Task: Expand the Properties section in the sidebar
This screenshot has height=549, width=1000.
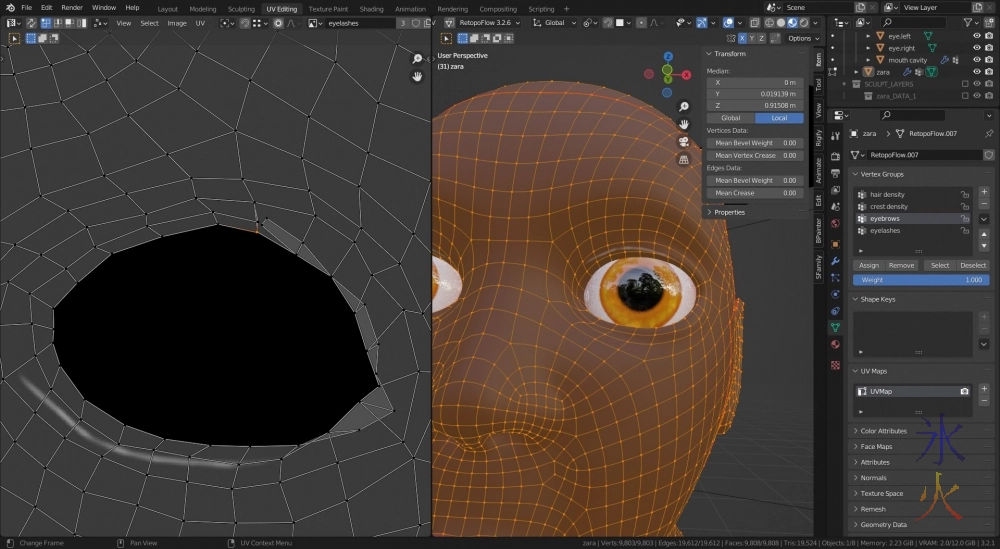Action: tap(729, 212)
